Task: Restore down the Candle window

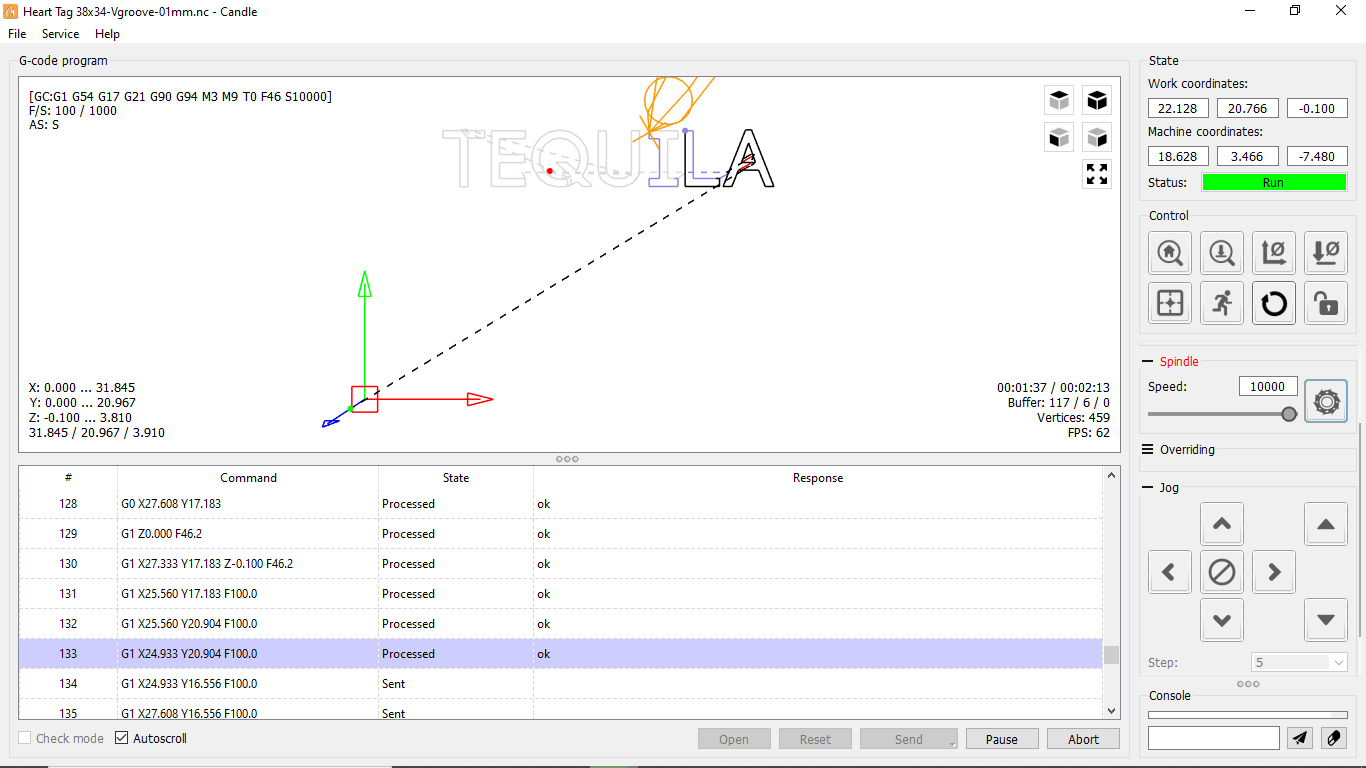Action: tap(1295, 11)
